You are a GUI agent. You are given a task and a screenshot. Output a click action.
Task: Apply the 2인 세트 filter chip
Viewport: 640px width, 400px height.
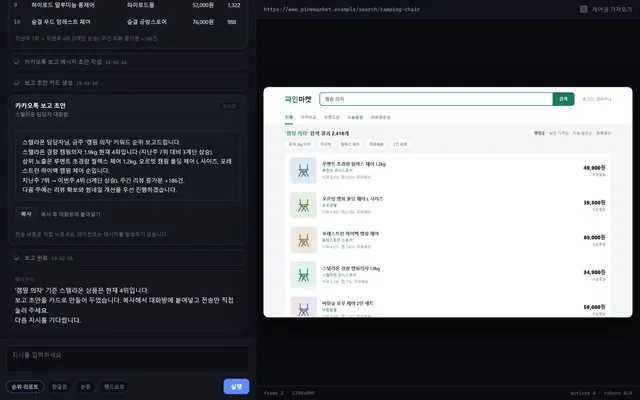(400, 144)
